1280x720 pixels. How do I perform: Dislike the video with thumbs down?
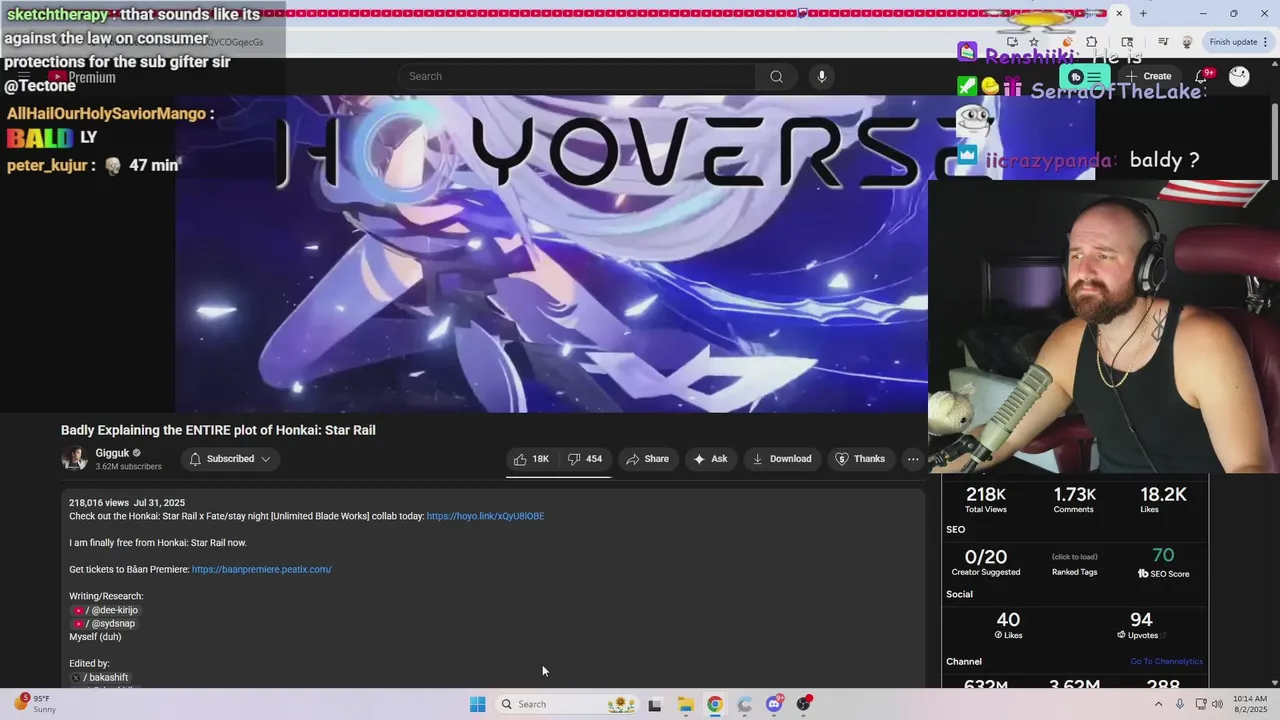coord(585,459)
